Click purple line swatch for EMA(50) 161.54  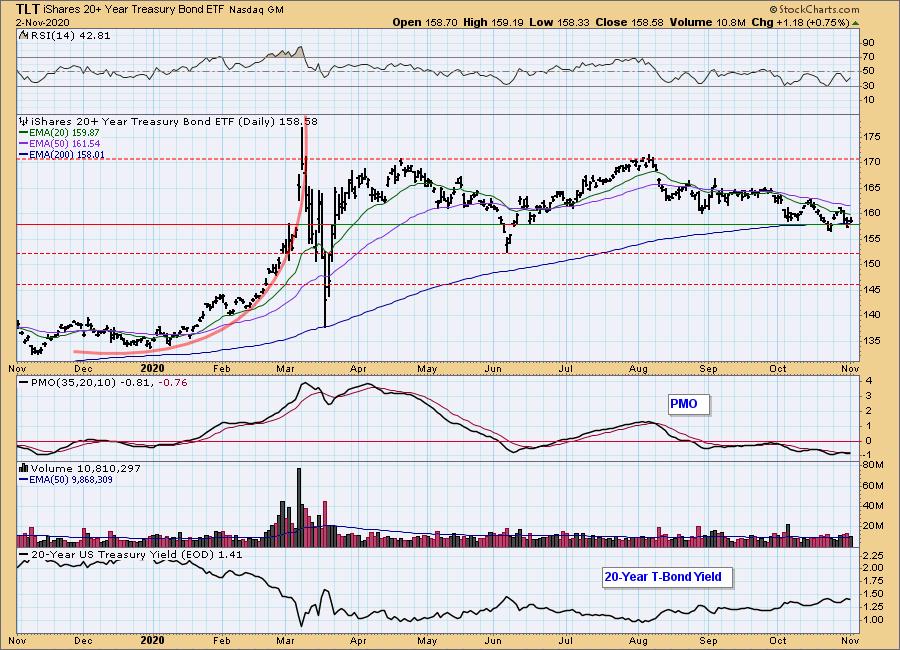coord(24,144)
